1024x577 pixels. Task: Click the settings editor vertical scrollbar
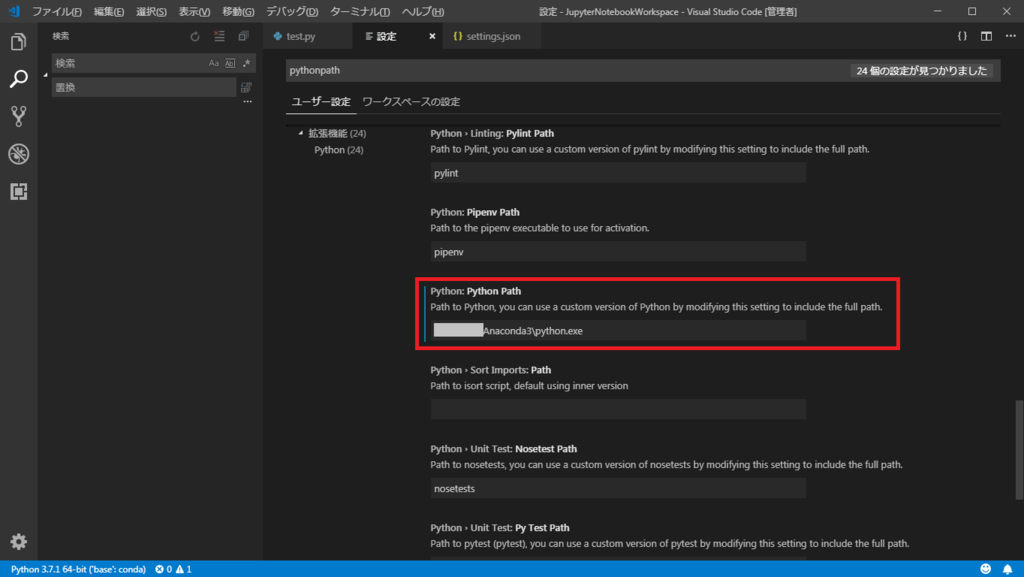(x=1019, y=450)
